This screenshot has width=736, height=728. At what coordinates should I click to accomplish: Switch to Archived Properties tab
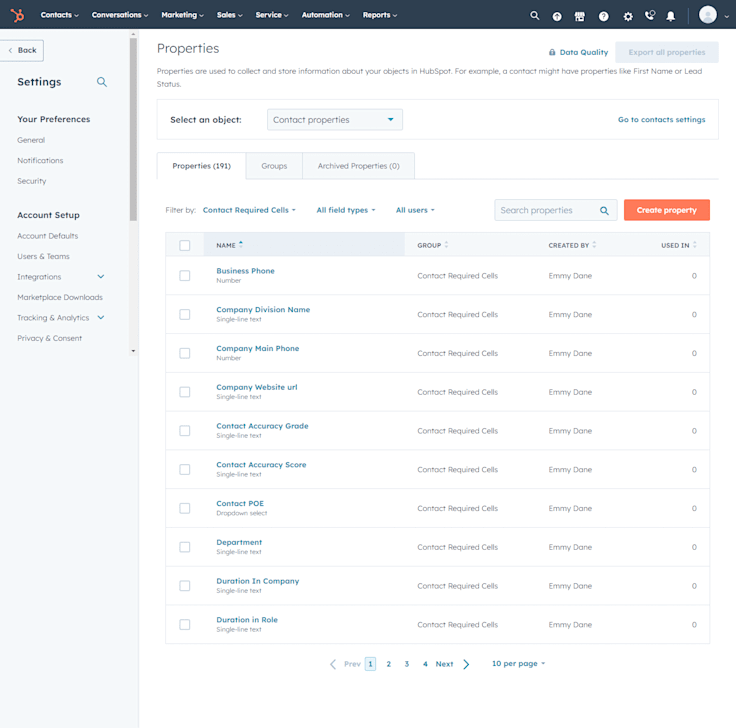click(359, 166)
